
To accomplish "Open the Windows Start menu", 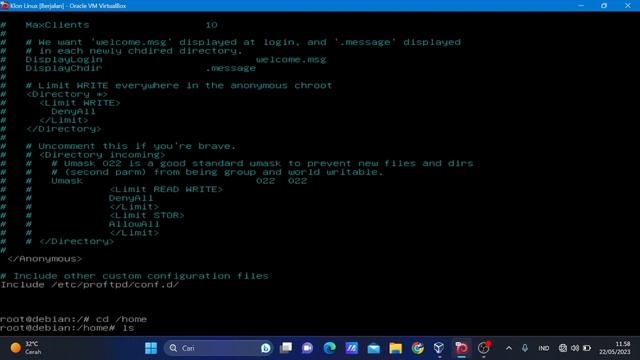I will tap(151, 348).
